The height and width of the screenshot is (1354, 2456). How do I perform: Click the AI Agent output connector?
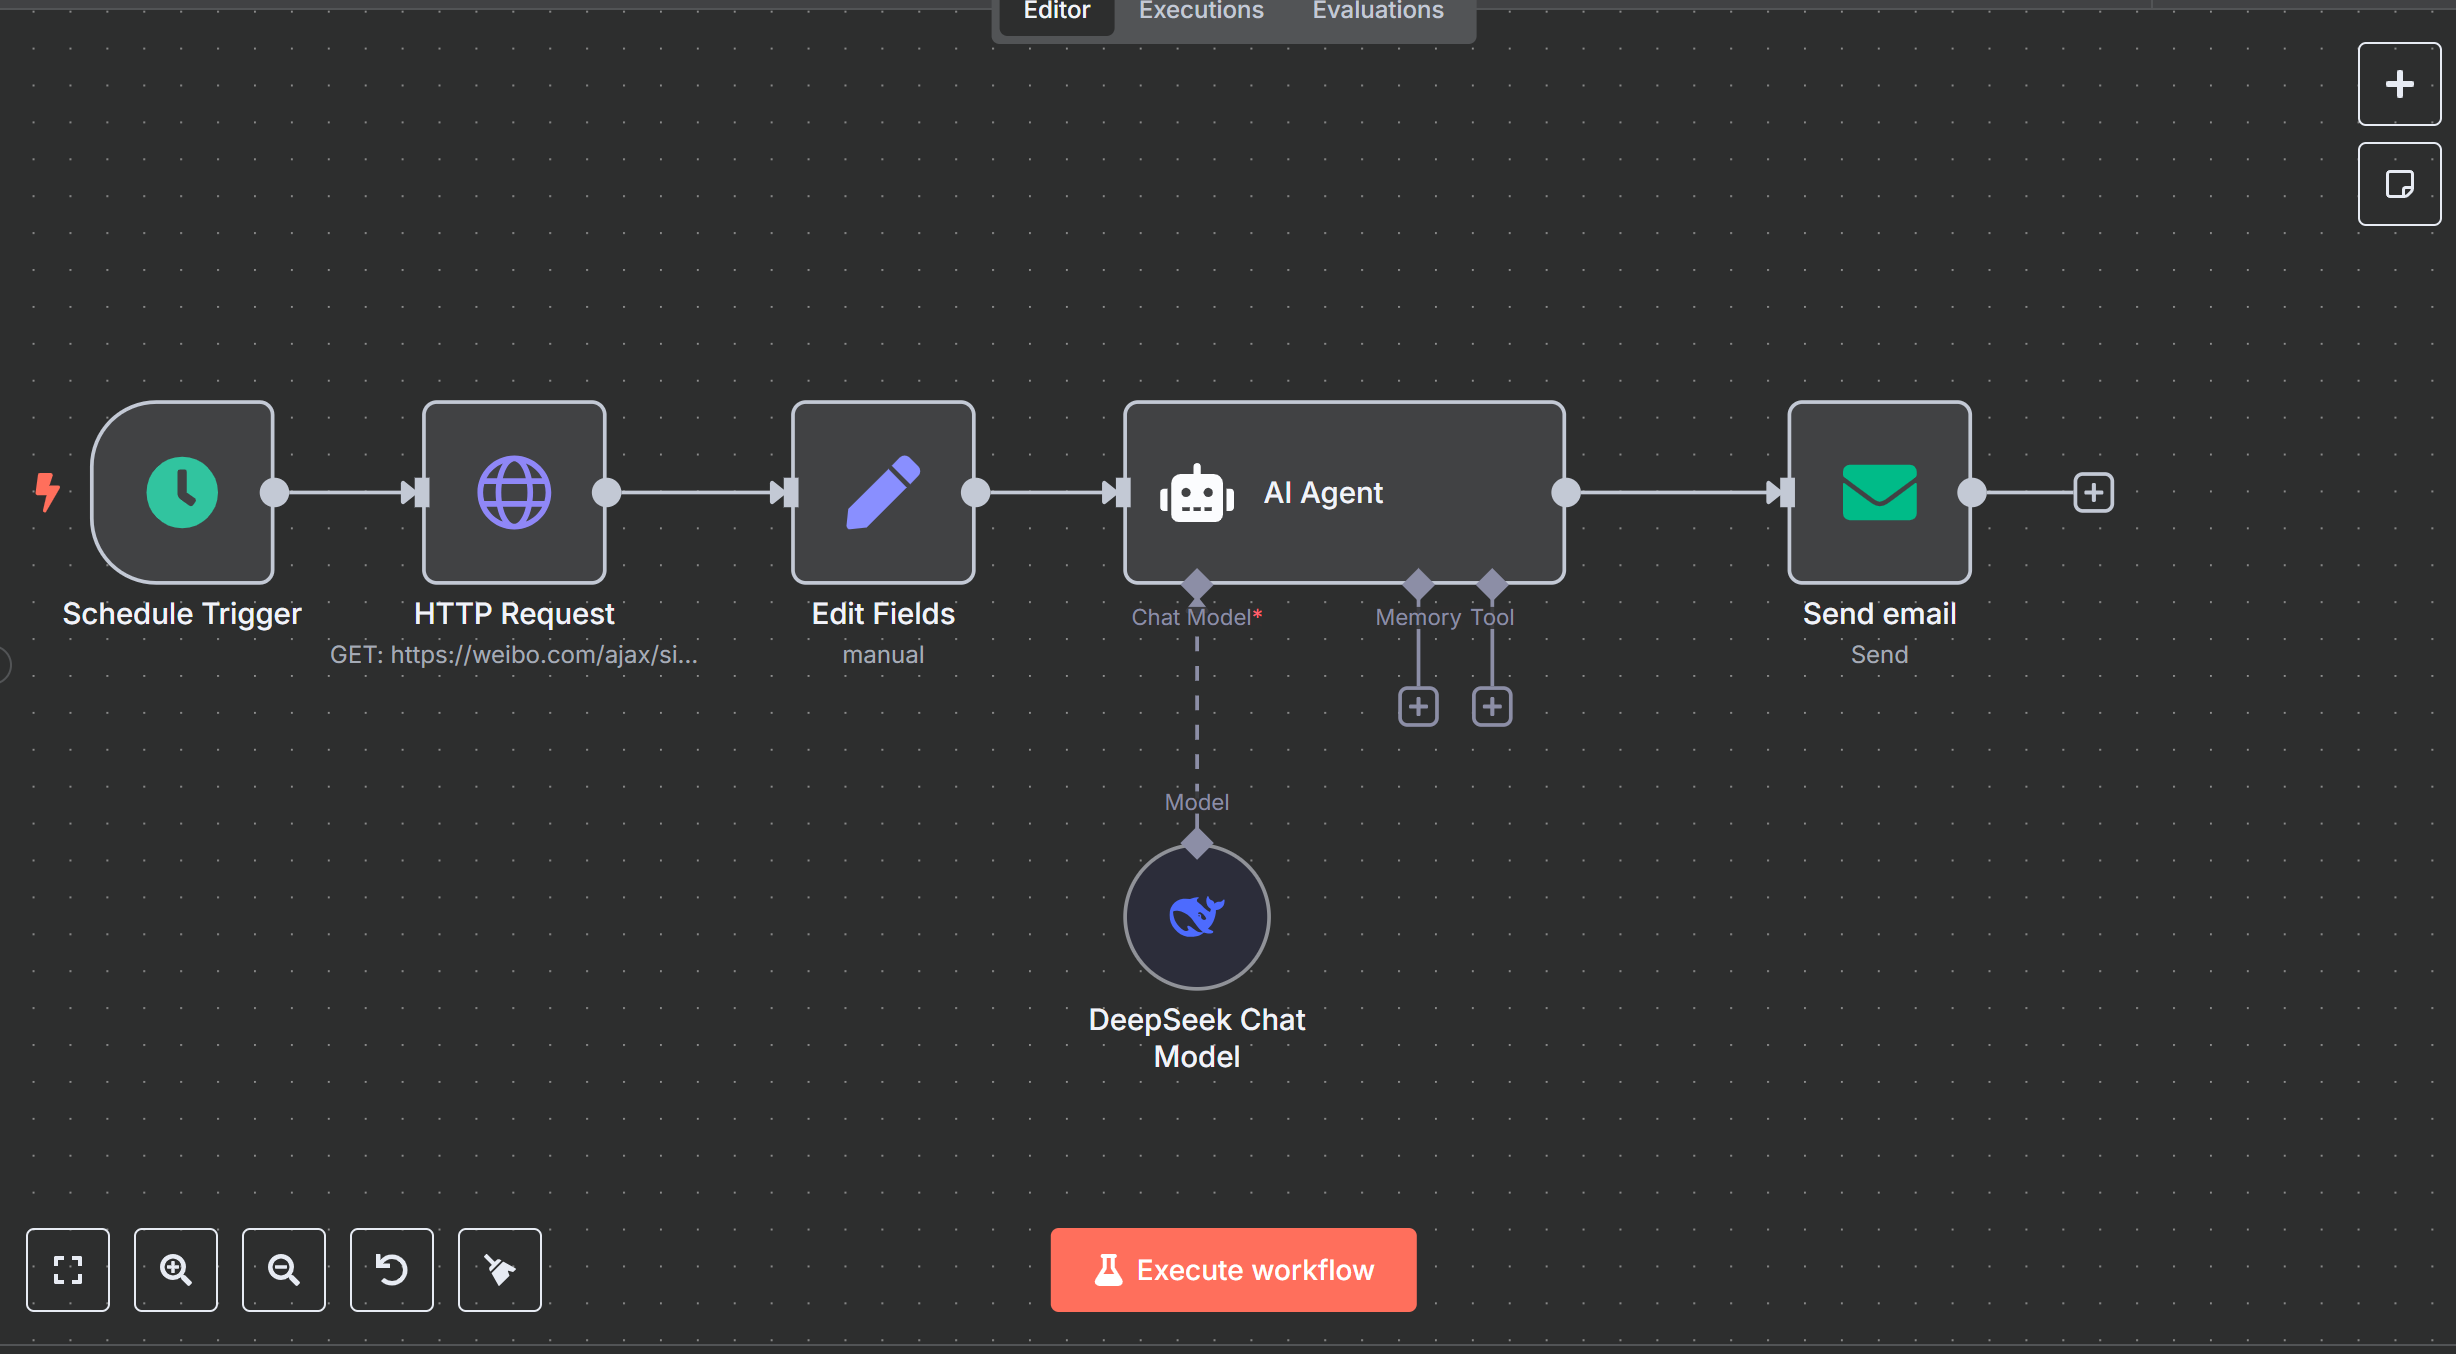click(1566, 492)
